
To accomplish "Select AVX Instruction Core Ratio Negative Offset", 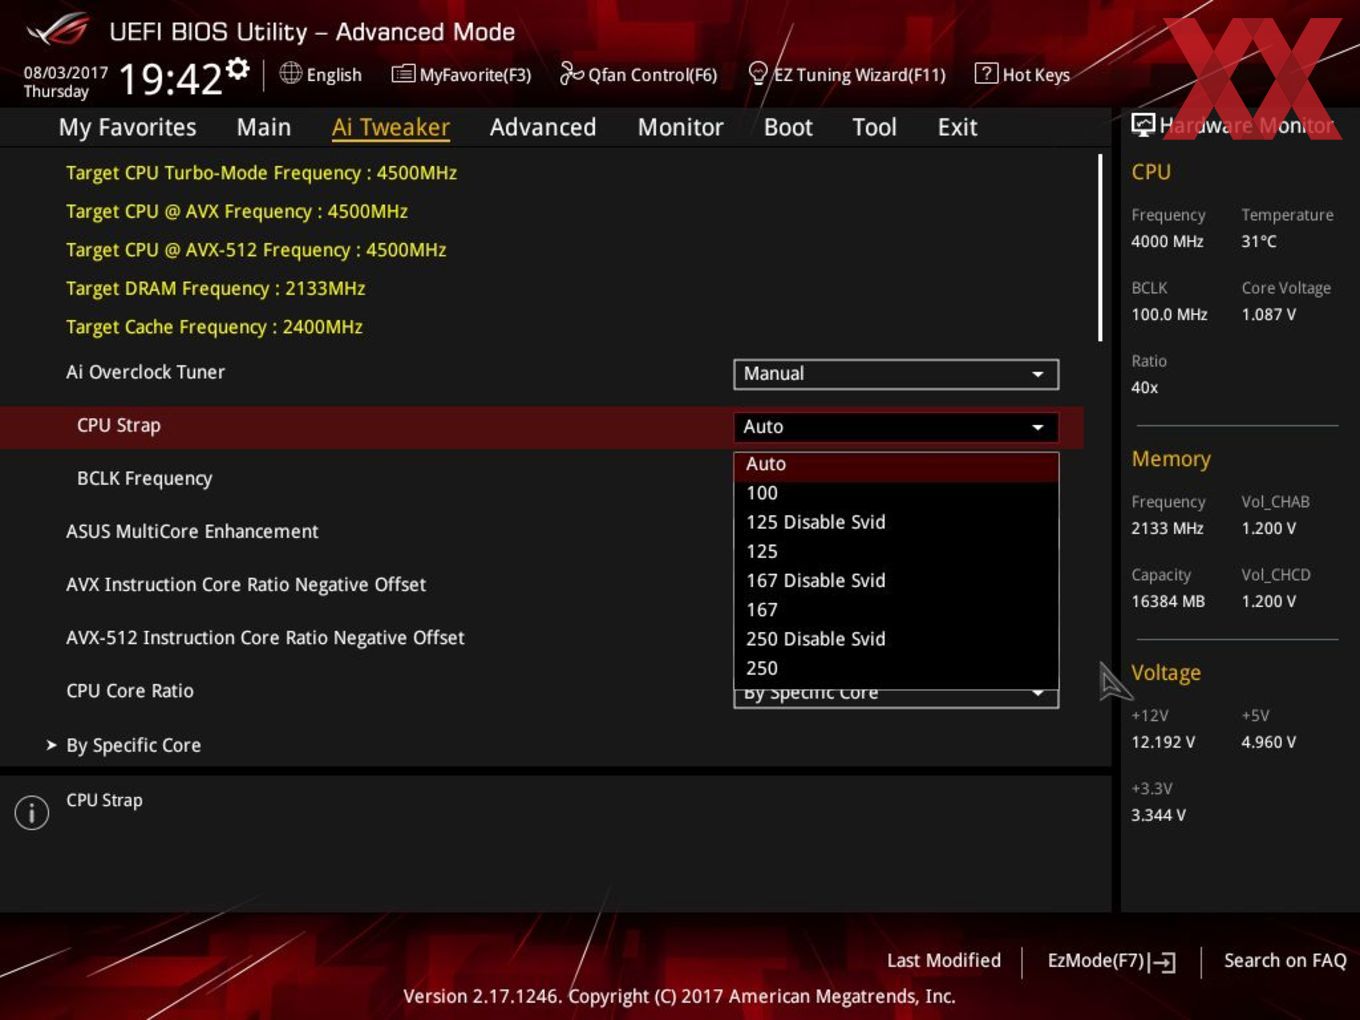I will [x=246, y=585].
